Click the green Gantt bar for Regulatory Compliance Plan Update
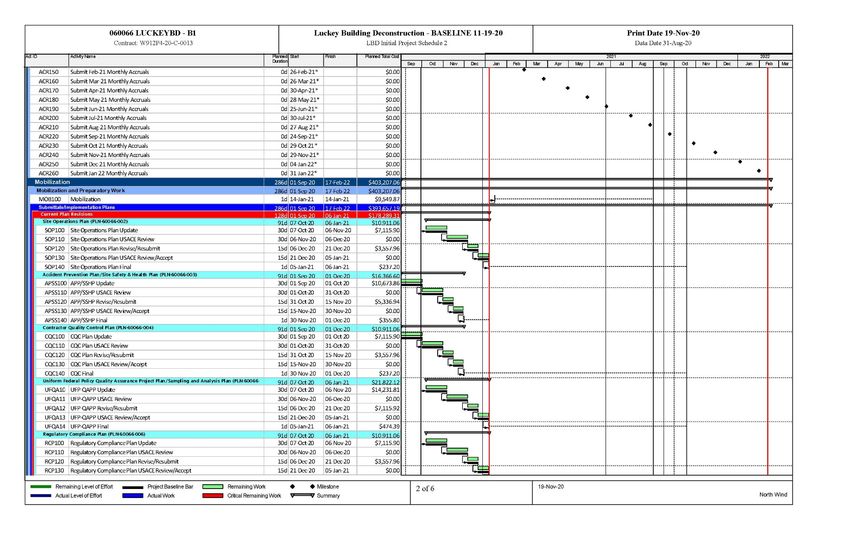This screenshot has height=550, width=850. 436,441
